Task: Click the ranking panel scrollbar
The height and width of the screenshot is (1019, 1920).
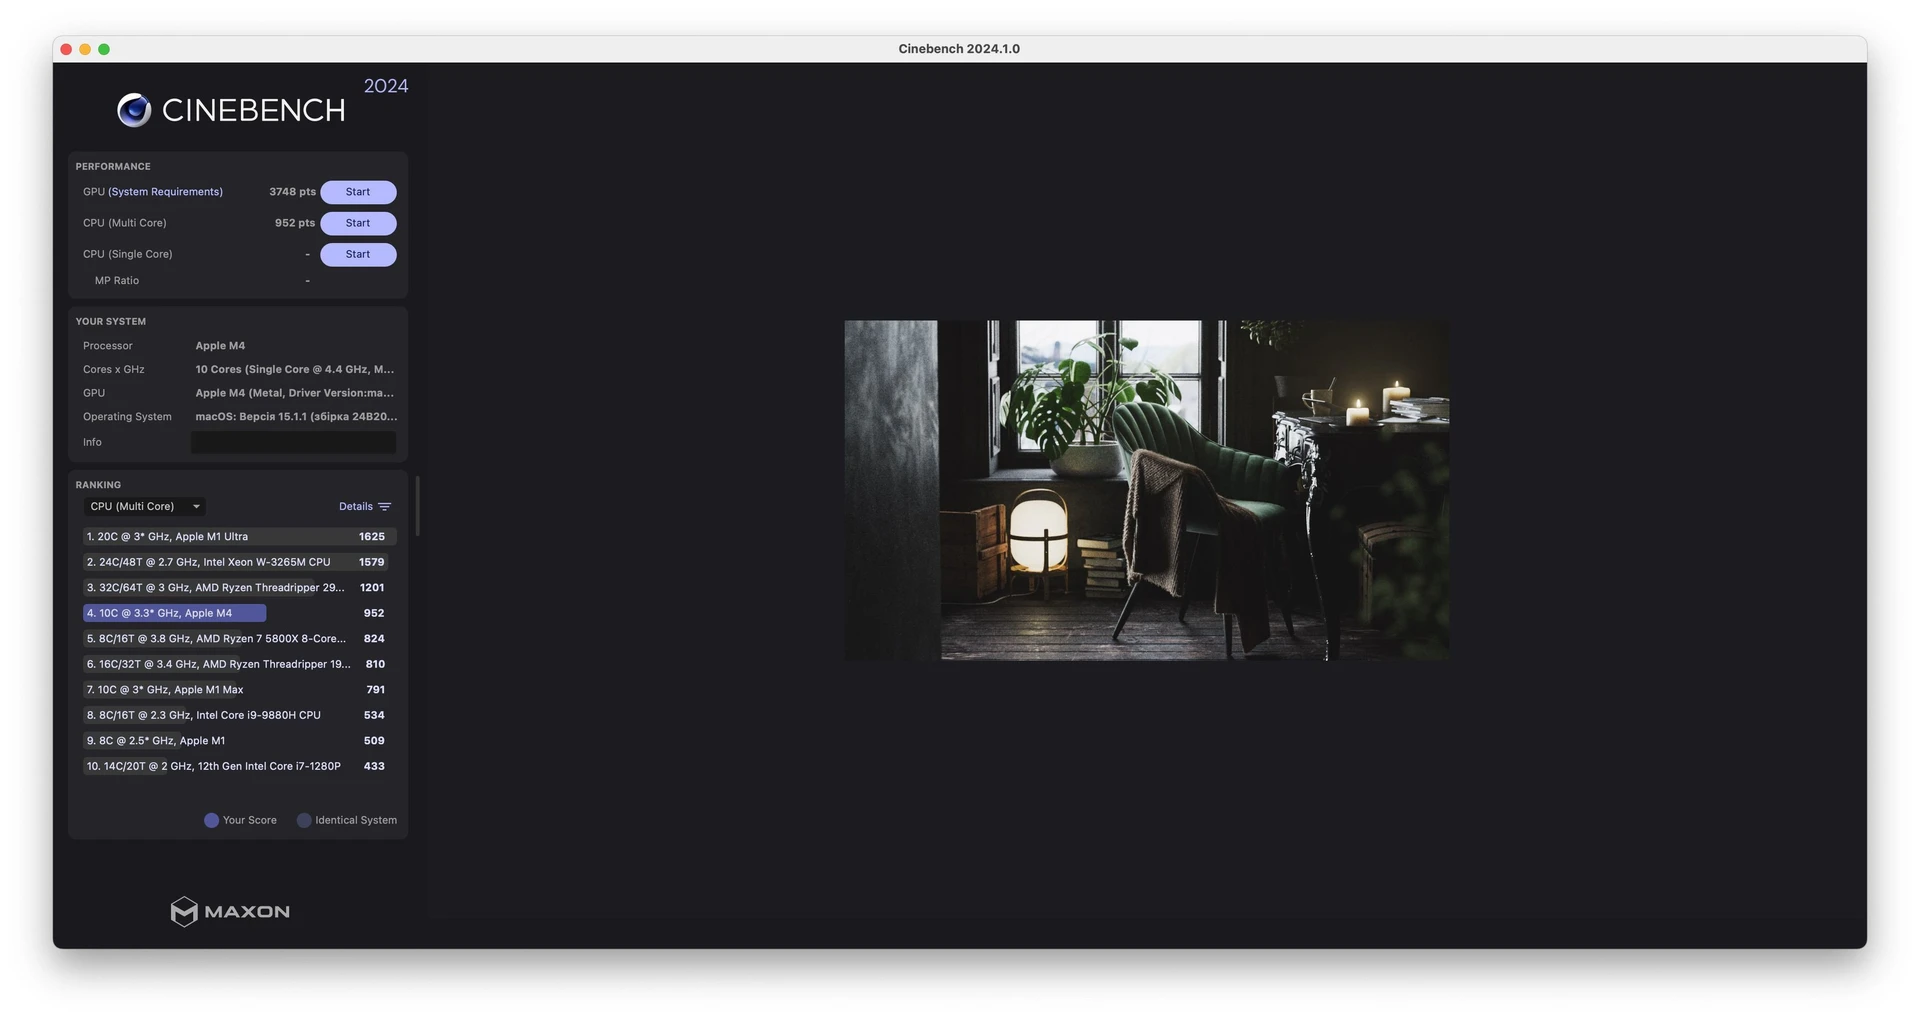Action: tap(417, 506)
